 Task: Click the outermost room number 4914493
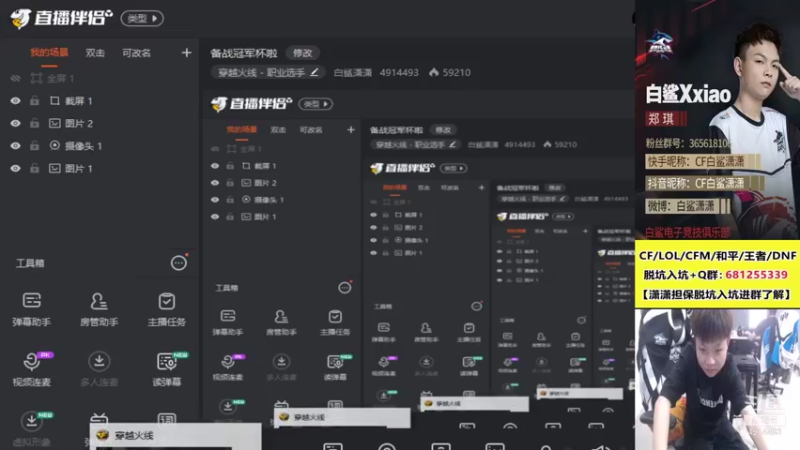tap(399, 72)
